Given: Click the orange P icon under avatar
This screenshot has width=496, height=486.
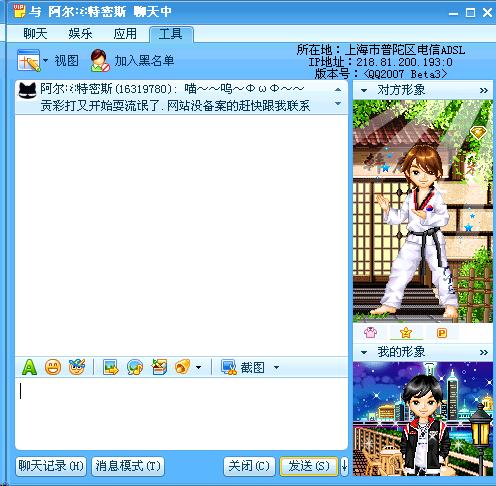Looking at the screenshot, I should pyautogui.click(x=442, y=333).
